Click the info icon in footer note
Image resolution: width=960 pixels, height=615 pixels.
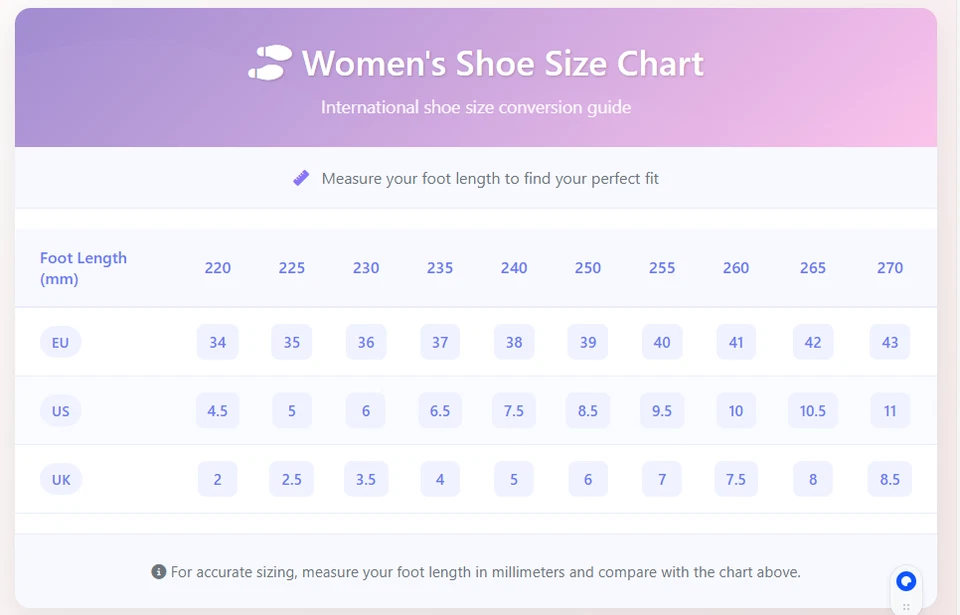(158, 572)
